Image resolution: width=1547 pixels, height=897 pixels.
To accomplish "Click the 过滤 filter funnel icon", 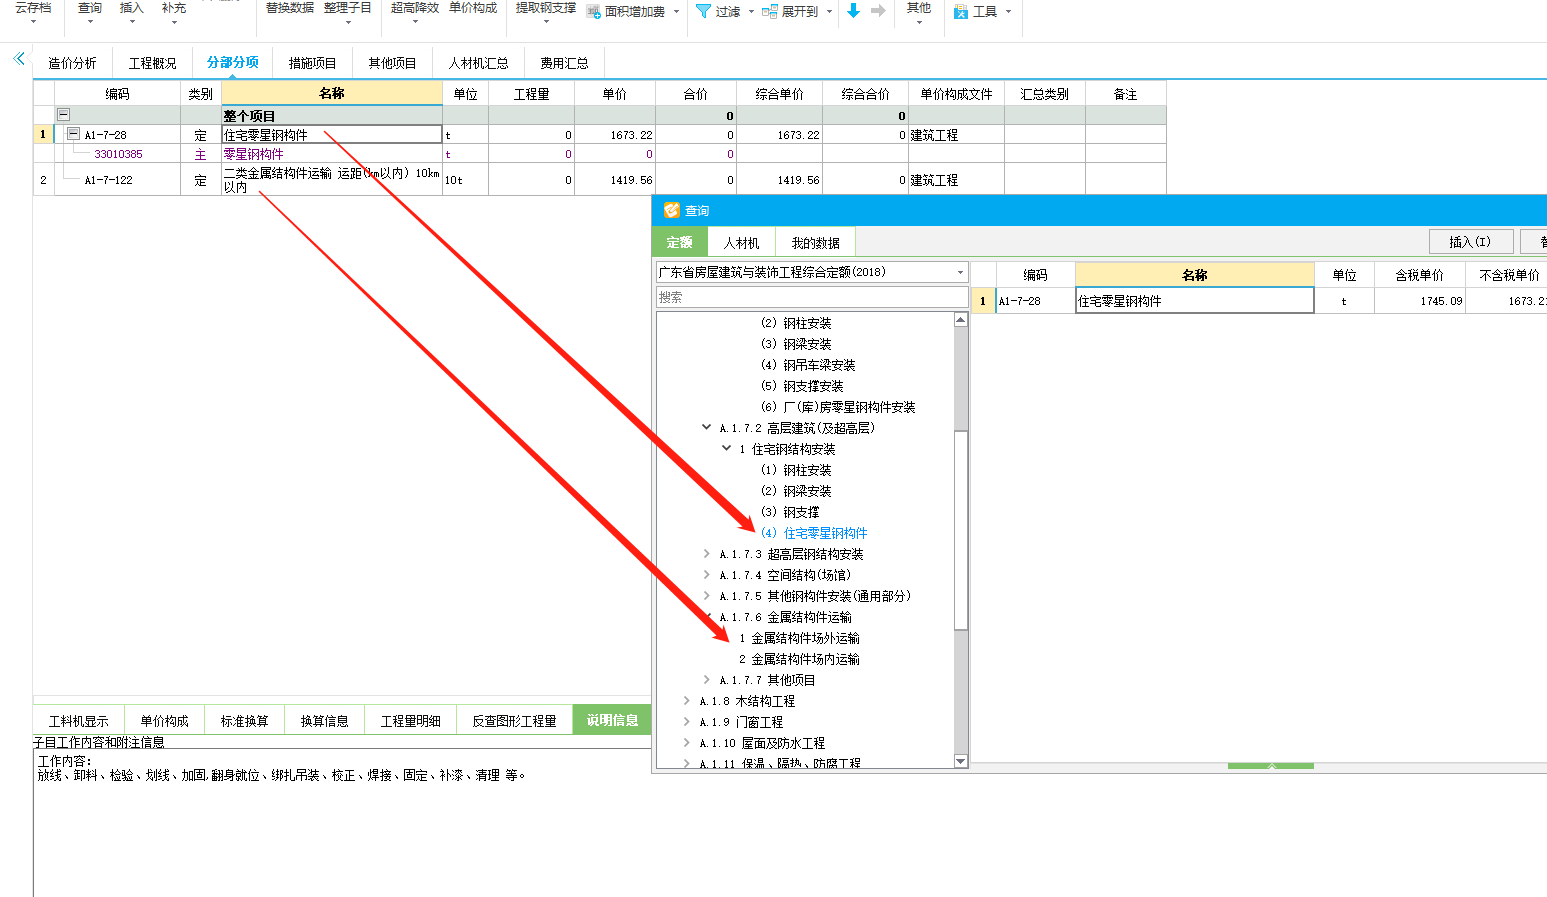I will (703, 11).
